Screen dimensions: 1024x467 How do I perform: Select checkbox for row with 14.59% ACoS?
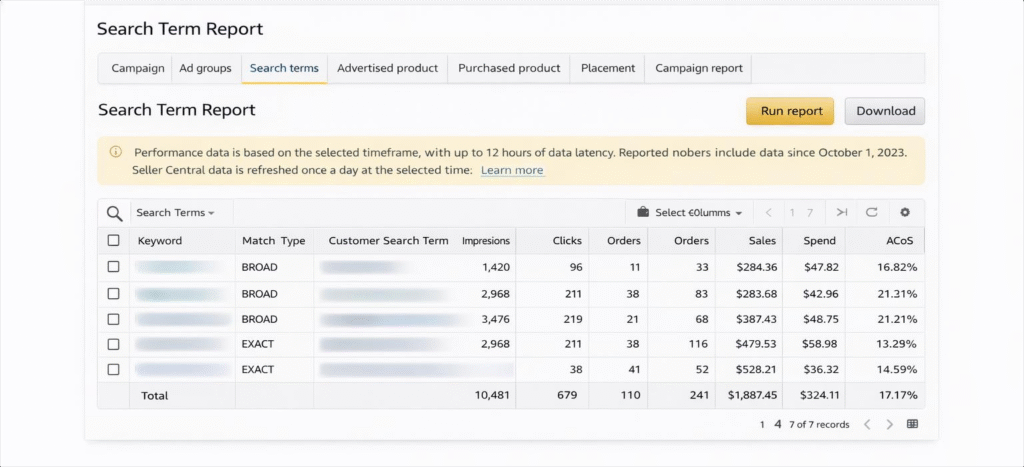click(x=113, y=369)
